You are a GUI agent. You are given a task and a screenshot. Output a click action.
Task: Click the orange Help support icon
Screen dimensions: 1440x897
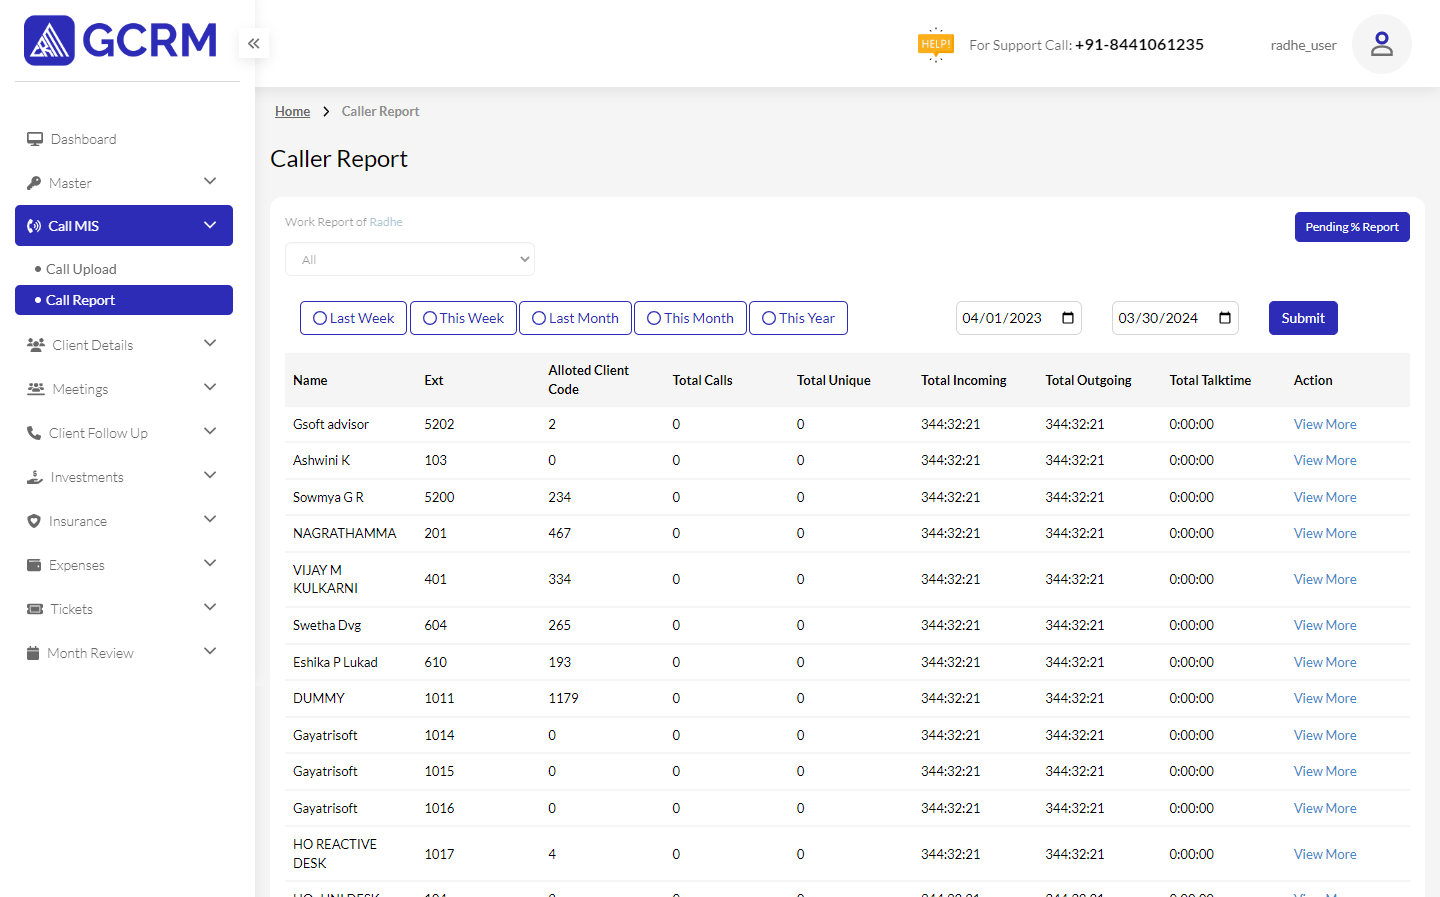pos(935,44)
